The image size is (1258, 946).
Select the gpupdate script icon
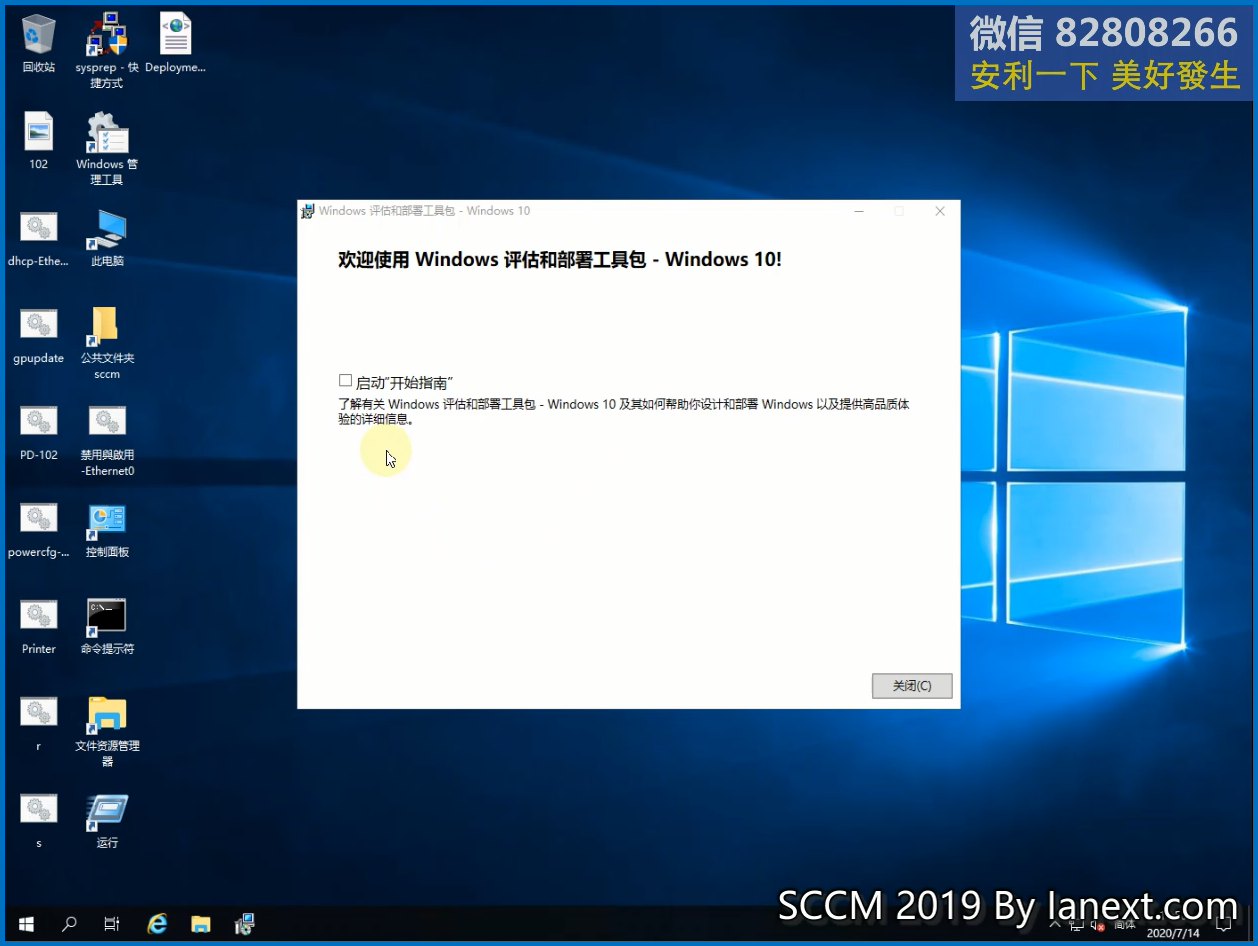click(39, 335)
